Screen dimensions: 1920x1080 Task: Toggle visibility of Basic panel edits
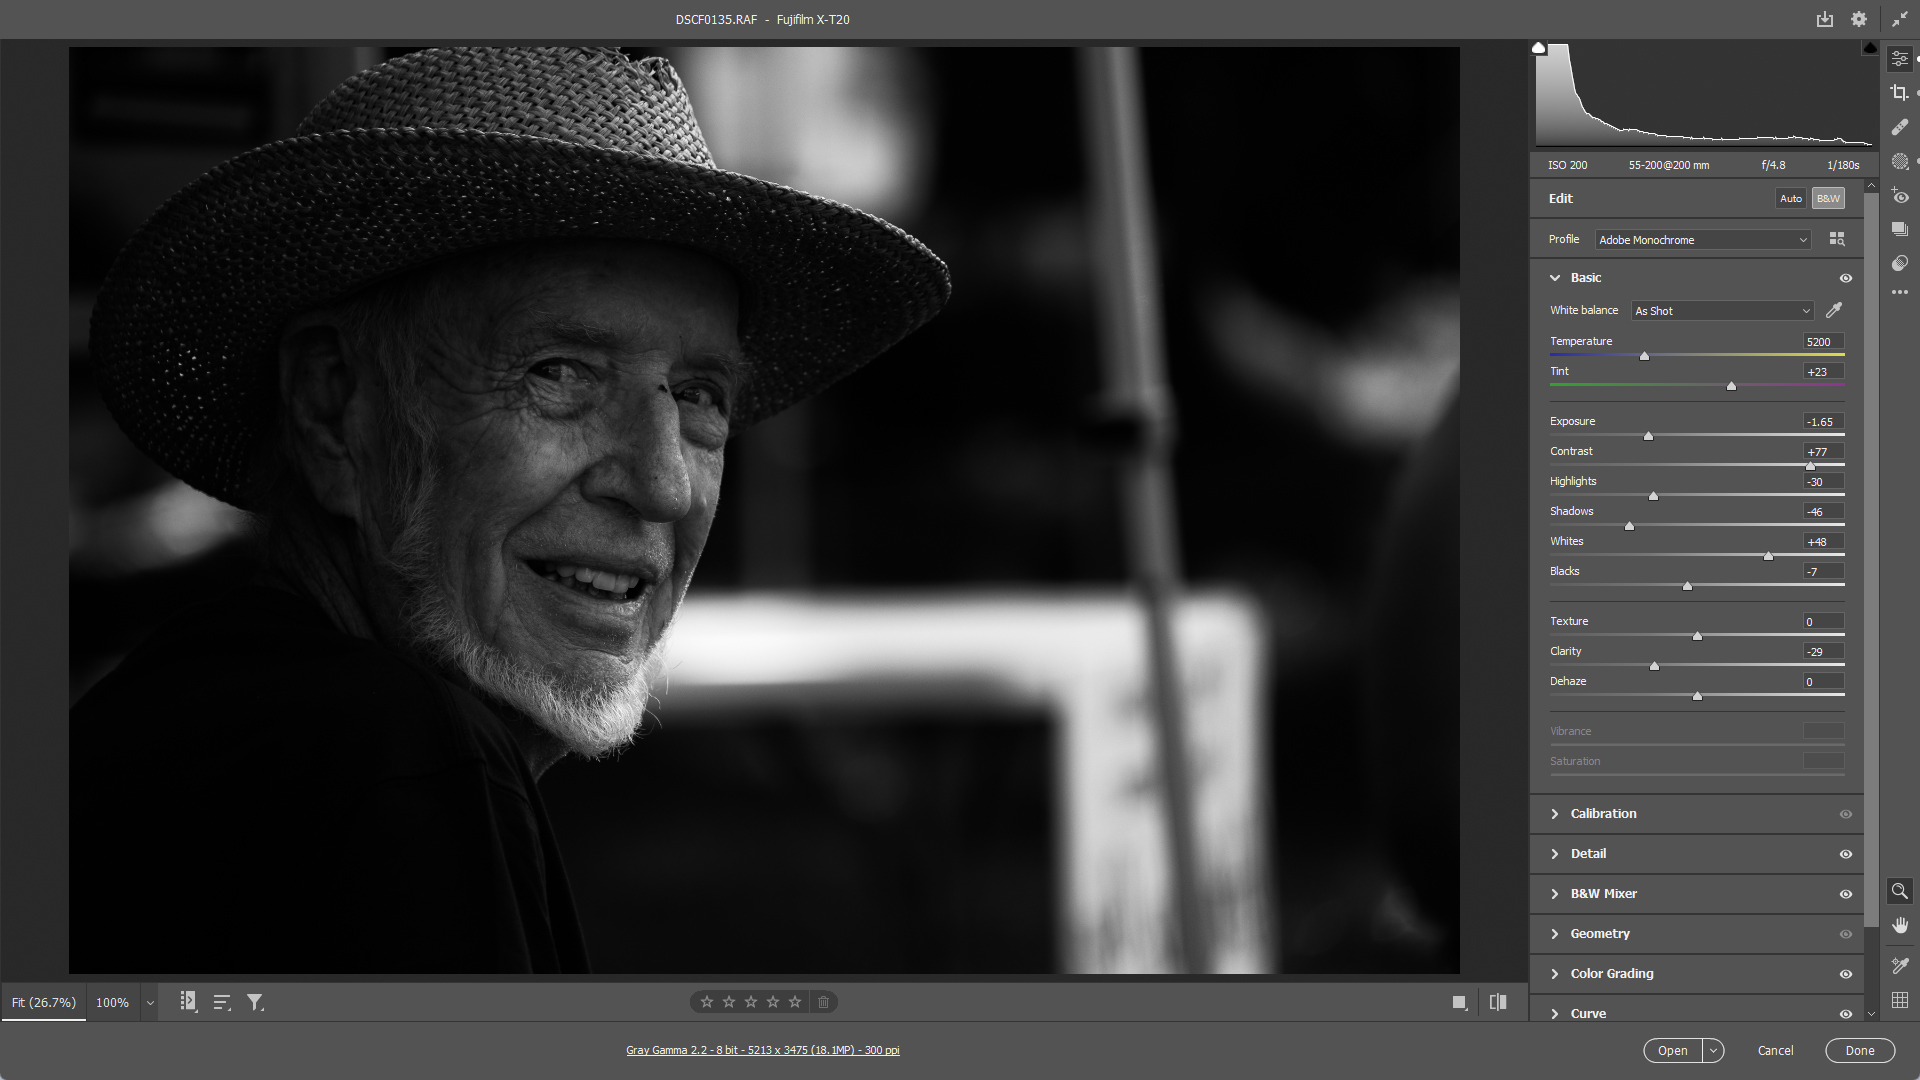[x=1846, y=278]
